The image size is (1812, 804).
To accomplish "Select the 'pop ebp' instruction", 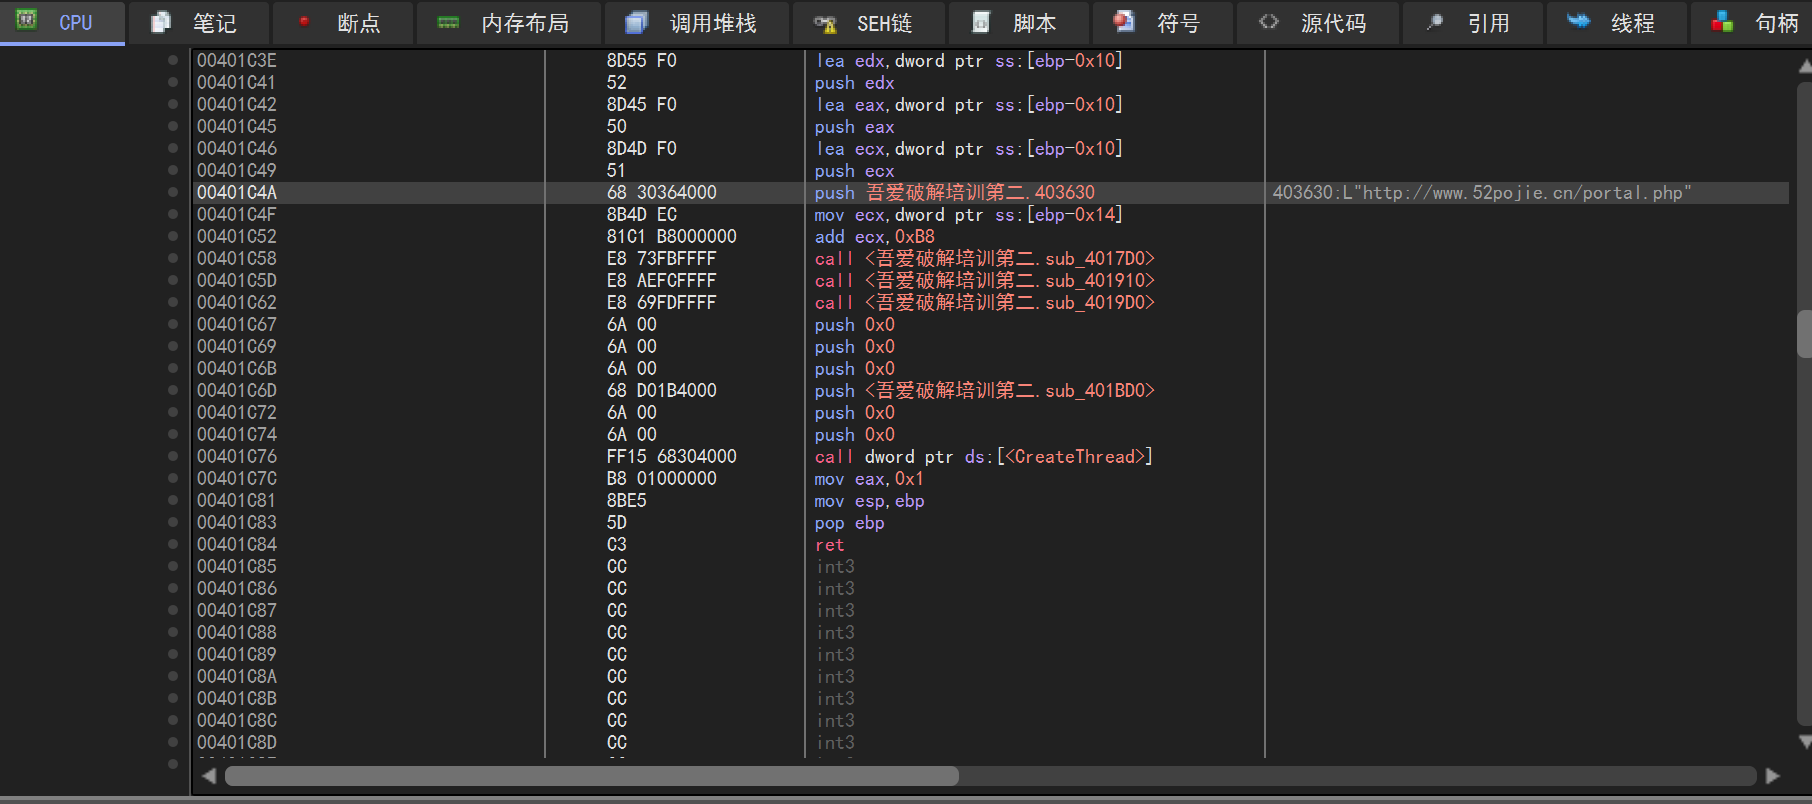I will (850, 523).
